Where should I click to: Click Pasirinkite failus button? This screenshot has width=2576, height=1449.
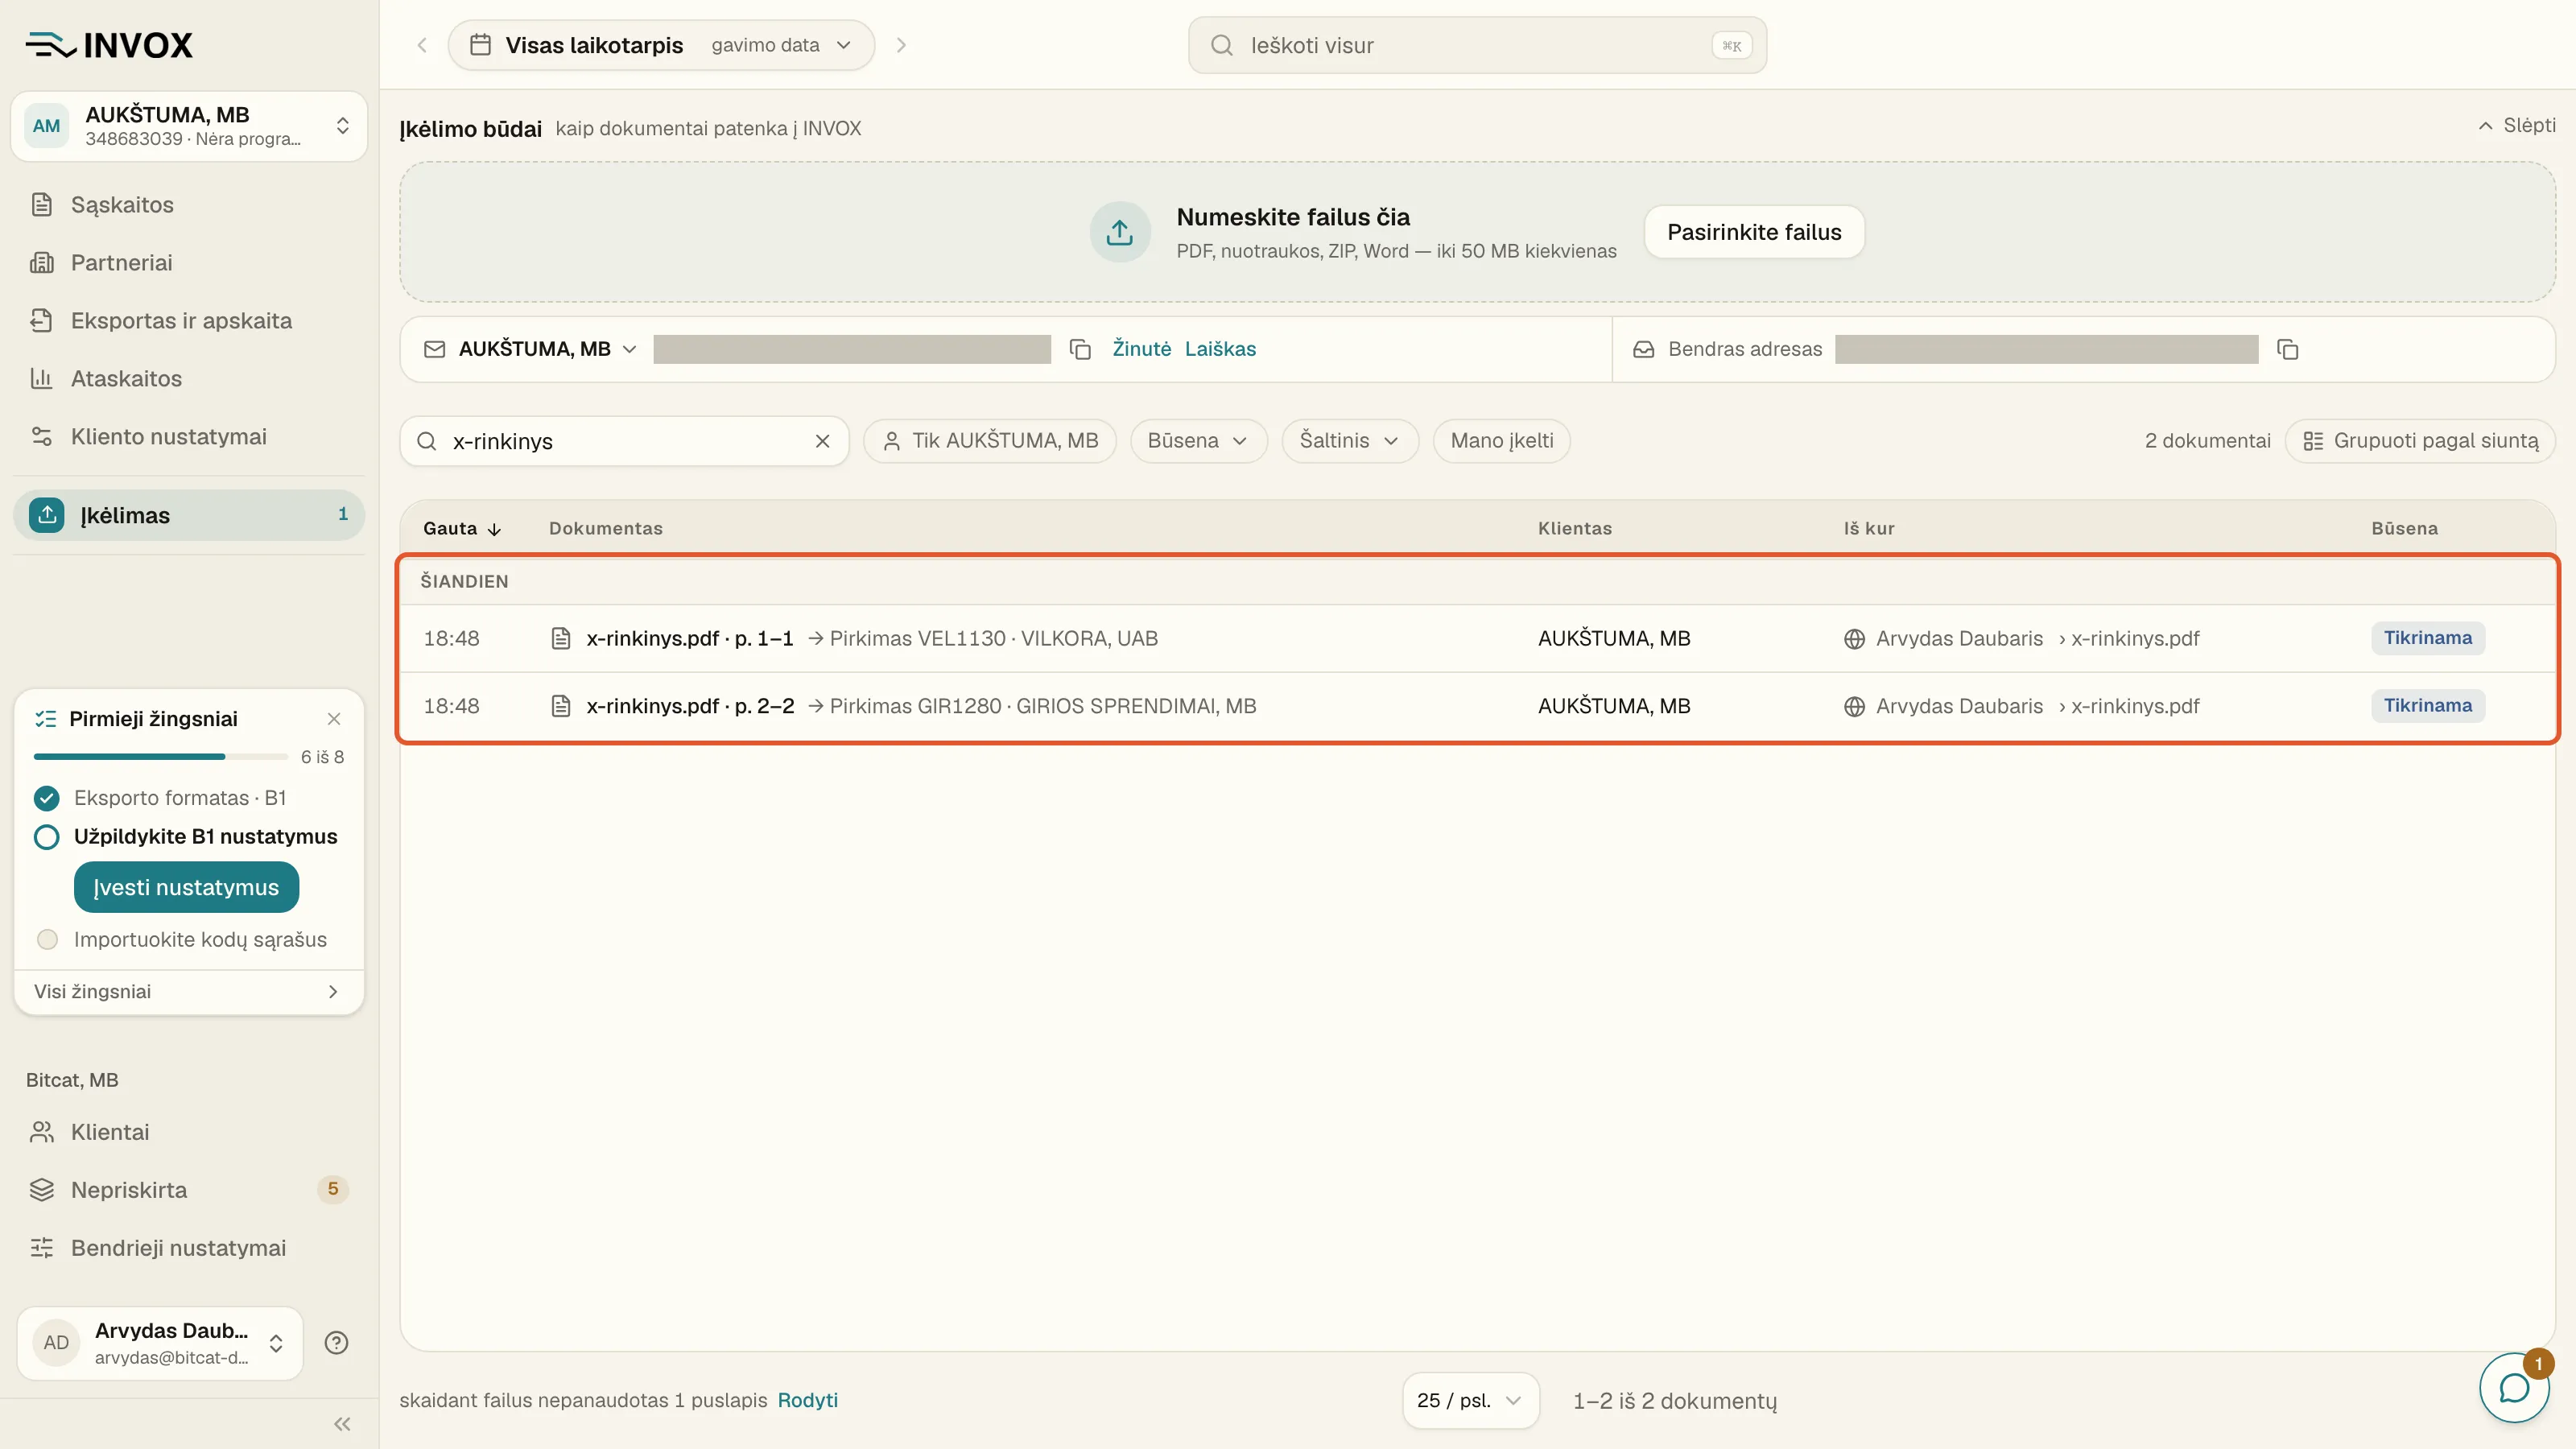point(1754,232)
